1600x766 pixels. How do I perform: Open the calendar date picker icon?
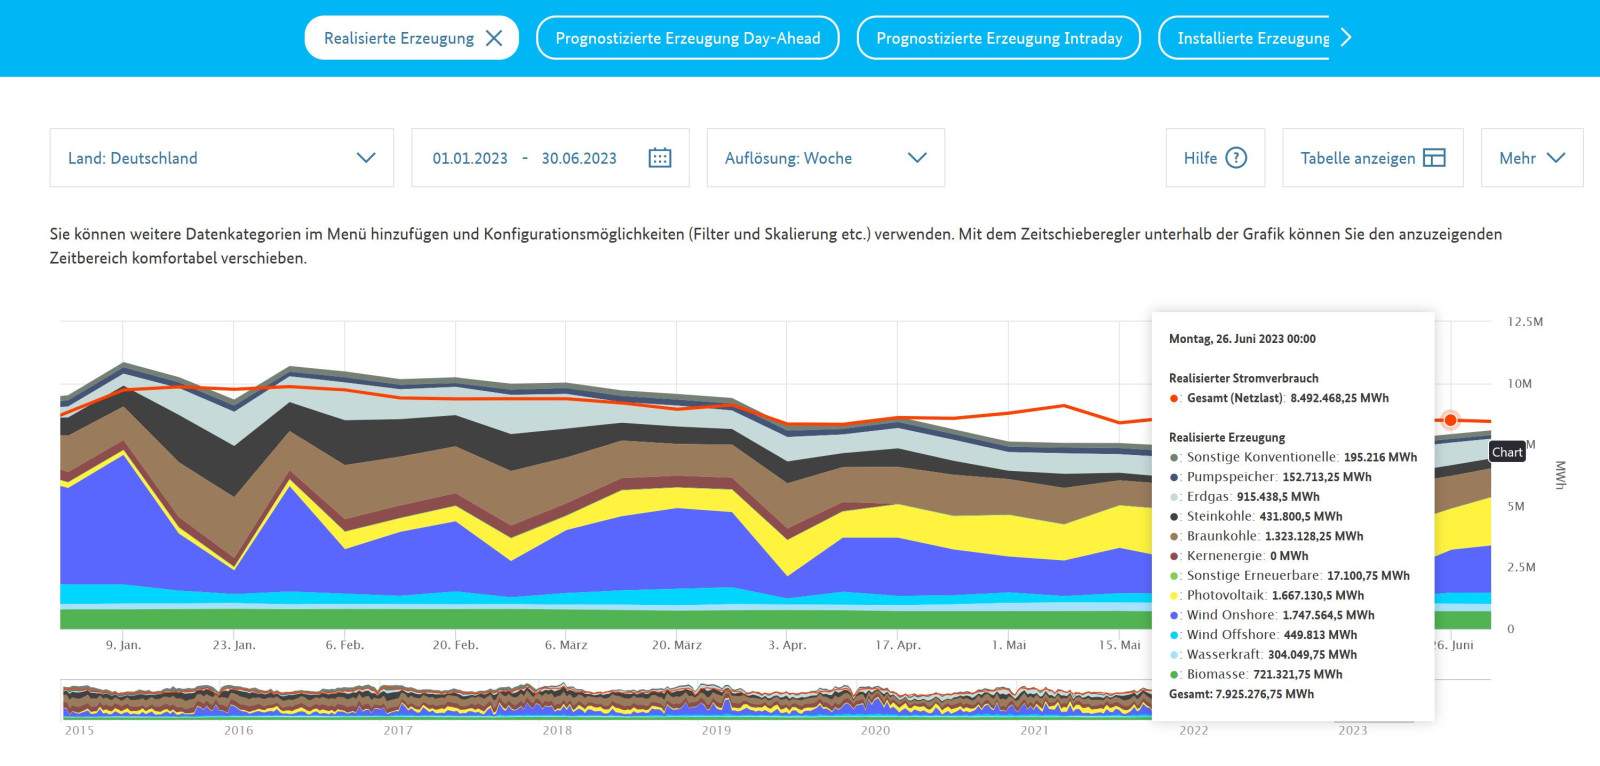660,158
